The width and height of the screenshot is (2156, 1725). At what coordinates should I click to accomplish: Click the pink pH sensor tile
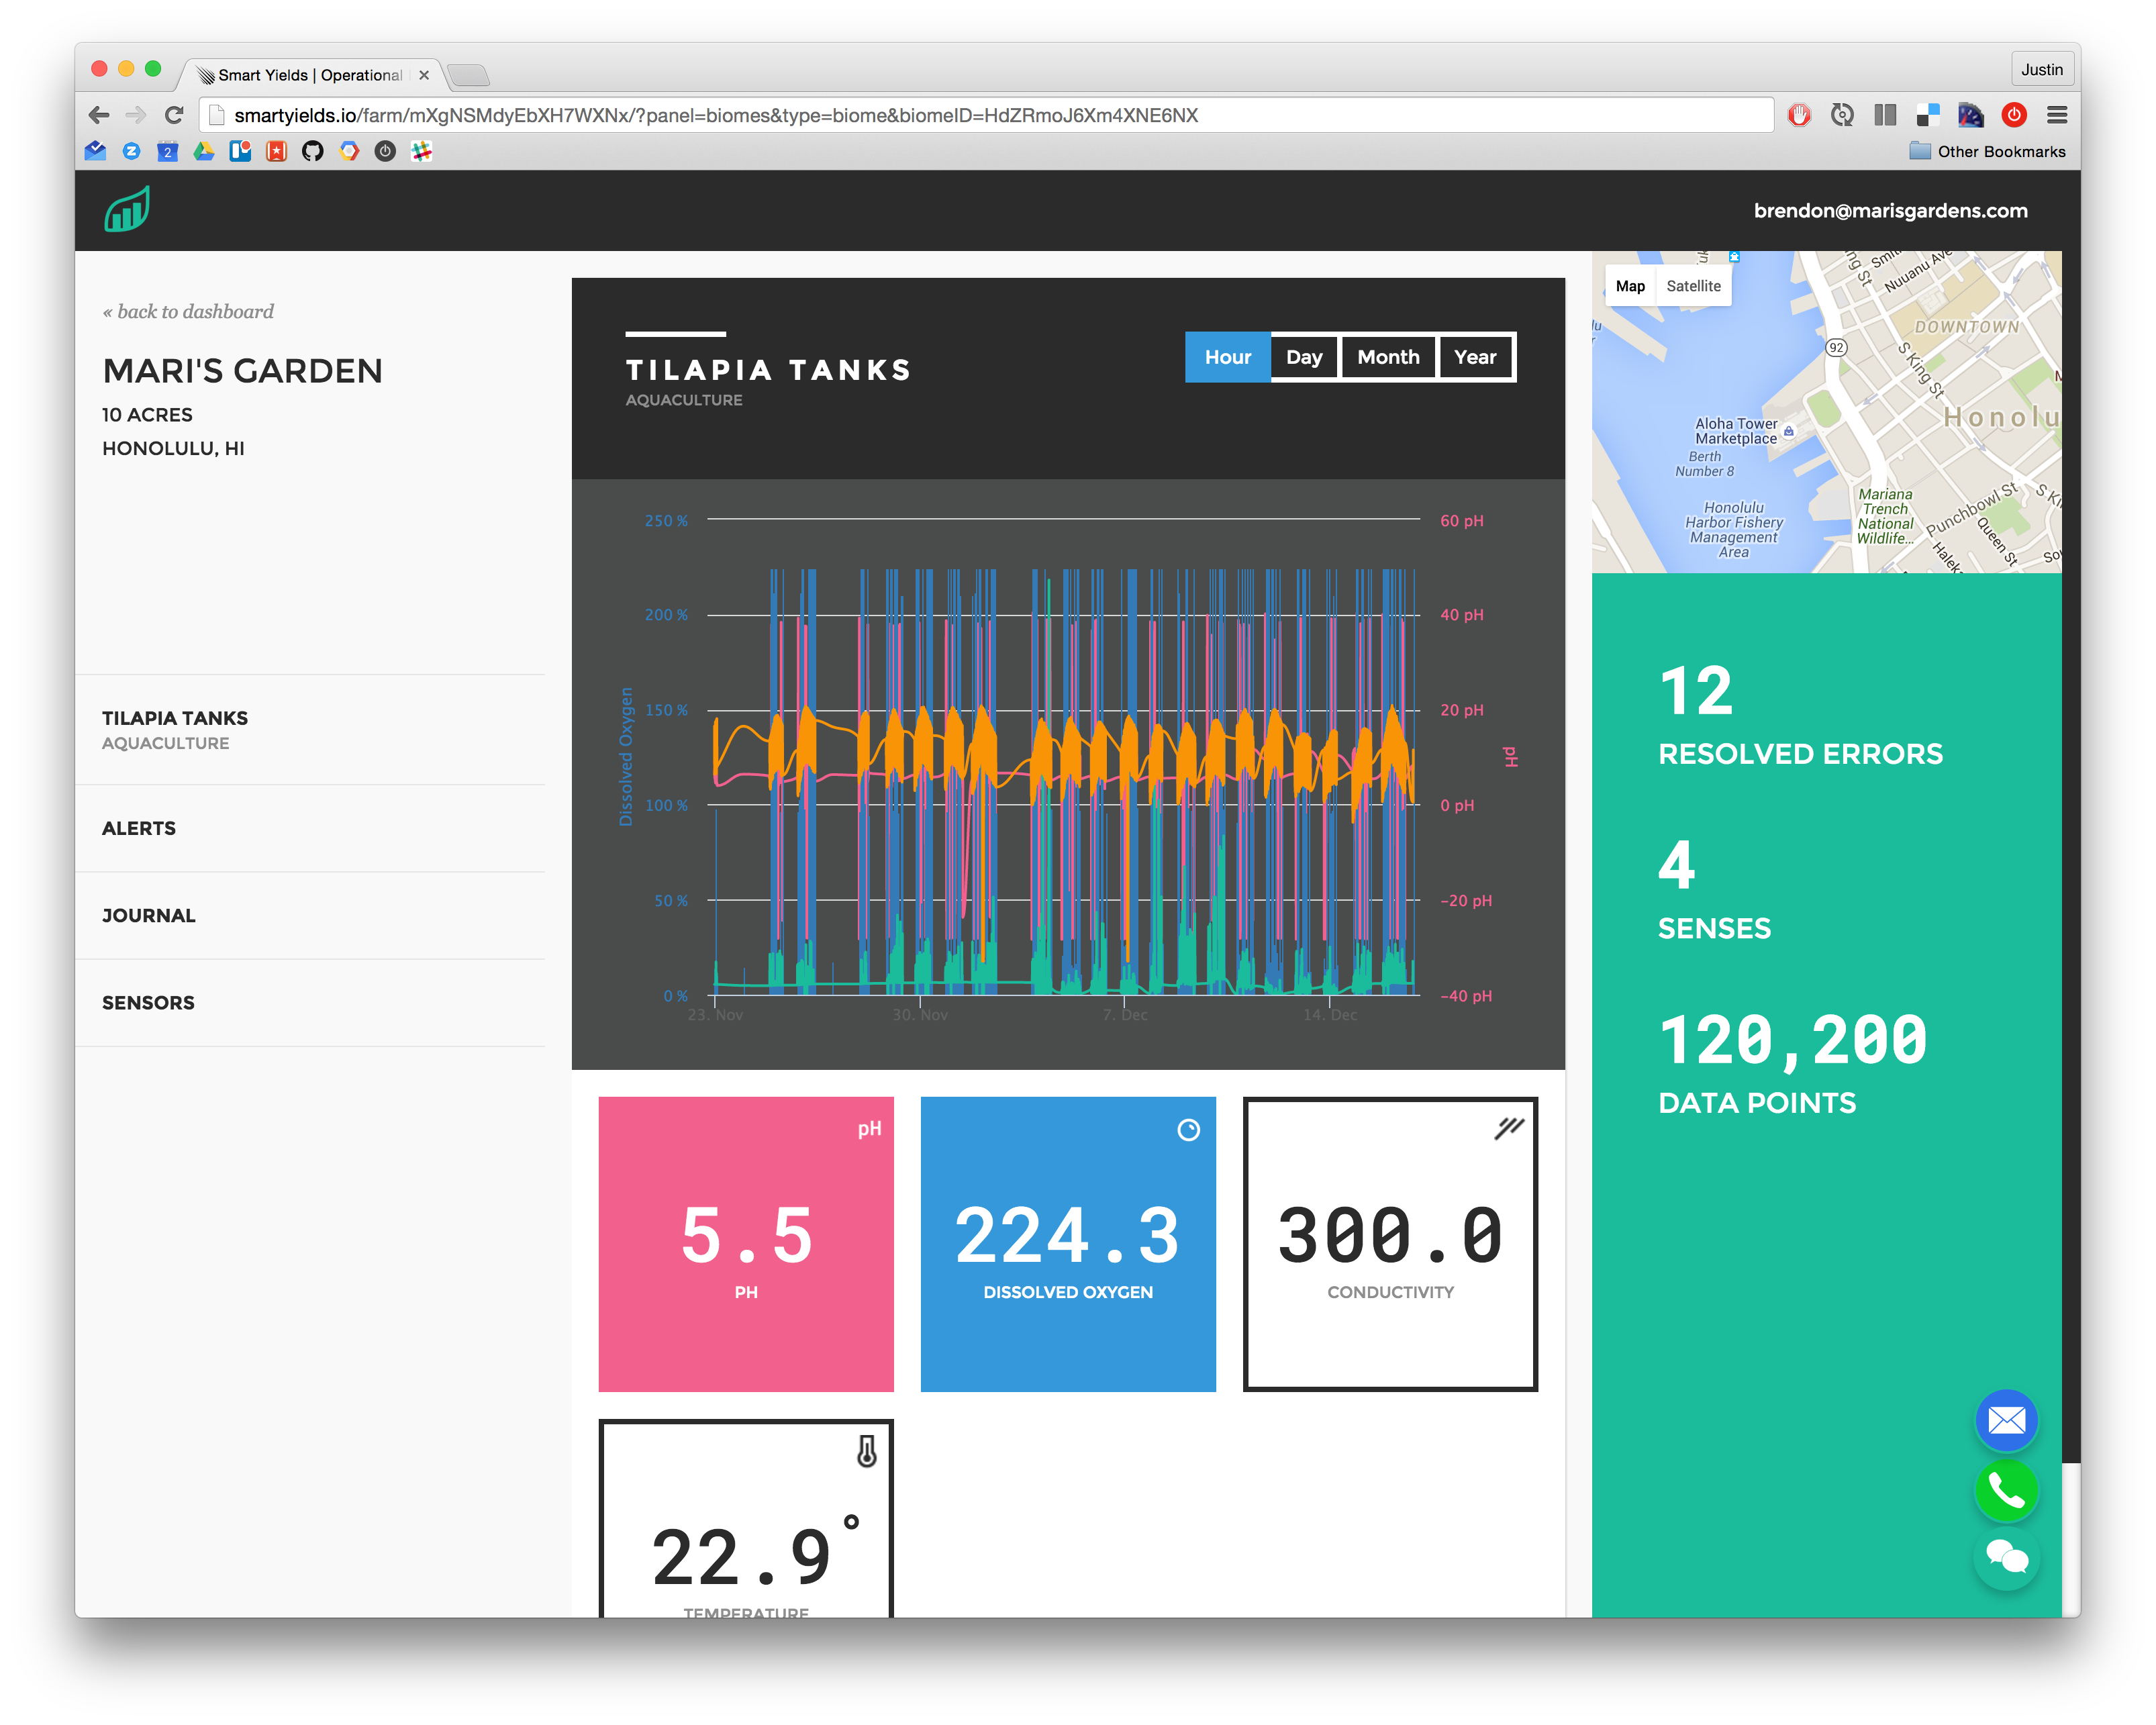coord(745,1243)
